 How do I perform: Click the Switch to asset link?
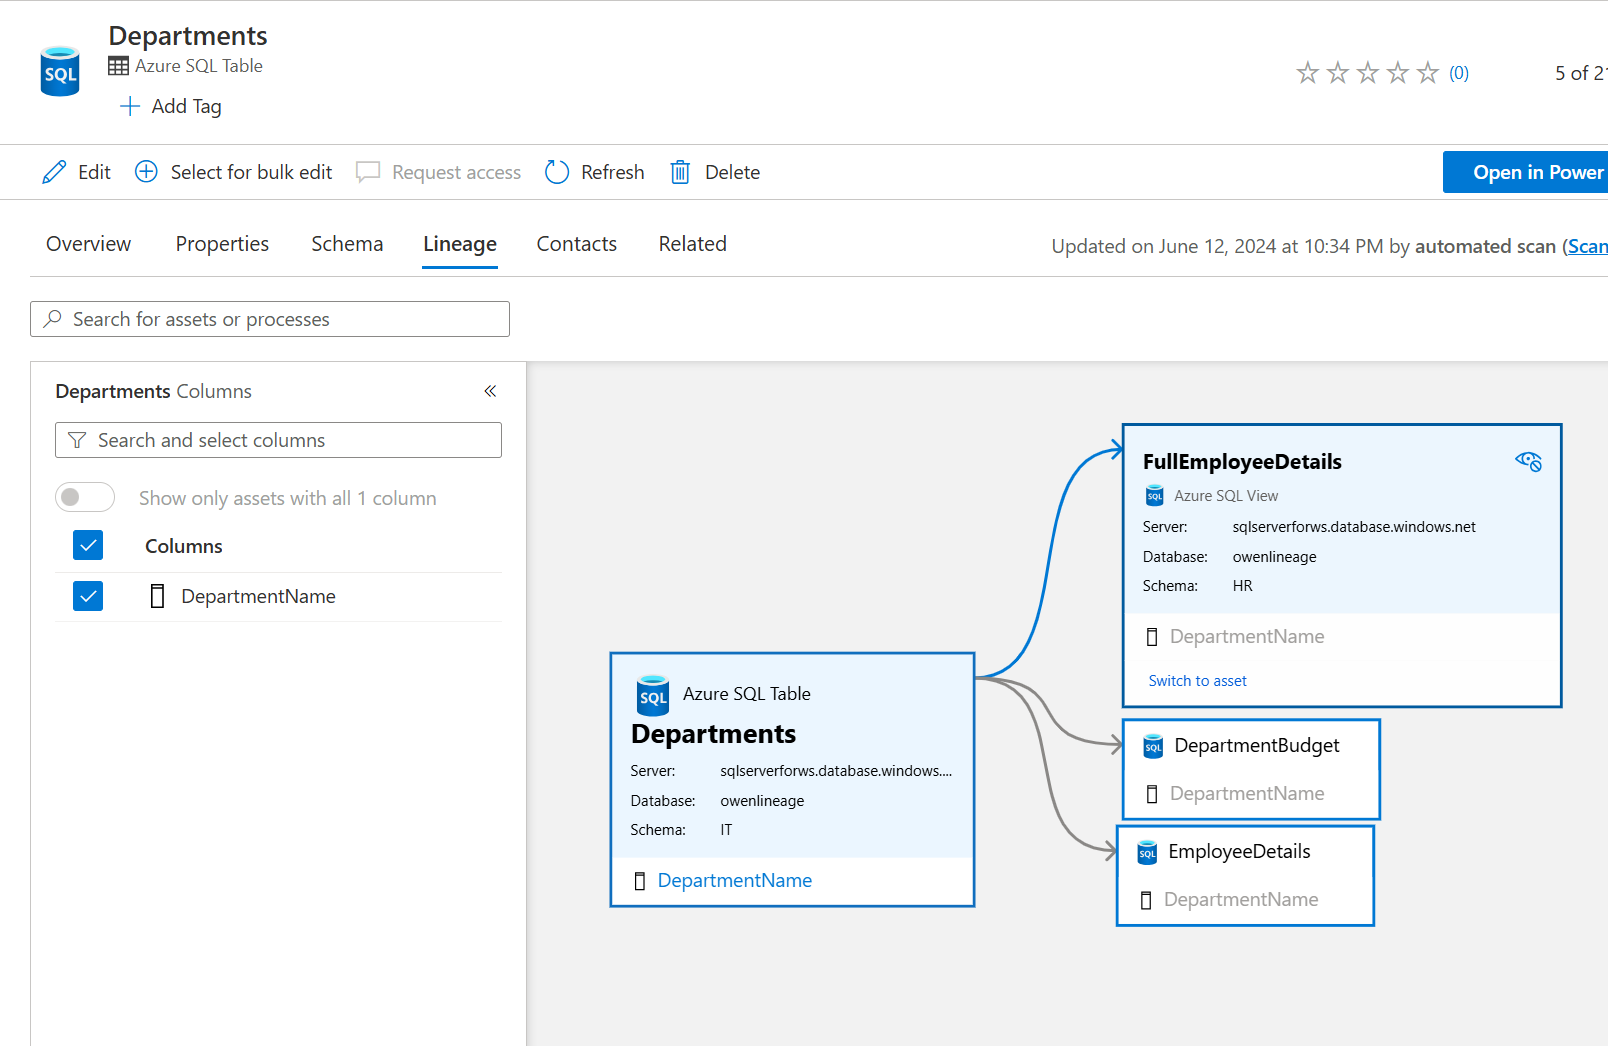point(1197,680)
